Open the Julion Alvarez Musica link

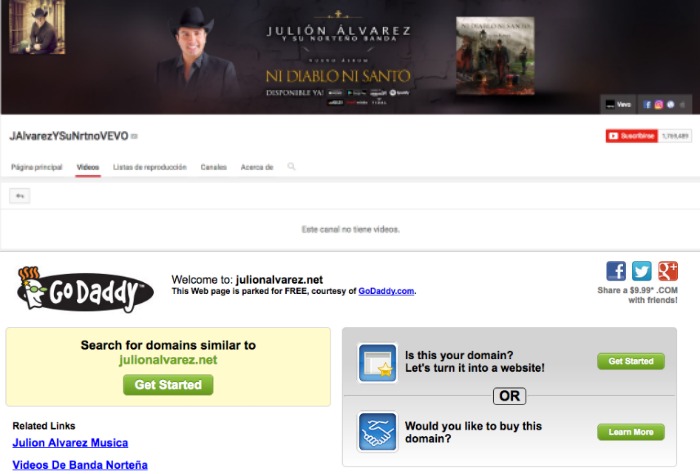70,443
